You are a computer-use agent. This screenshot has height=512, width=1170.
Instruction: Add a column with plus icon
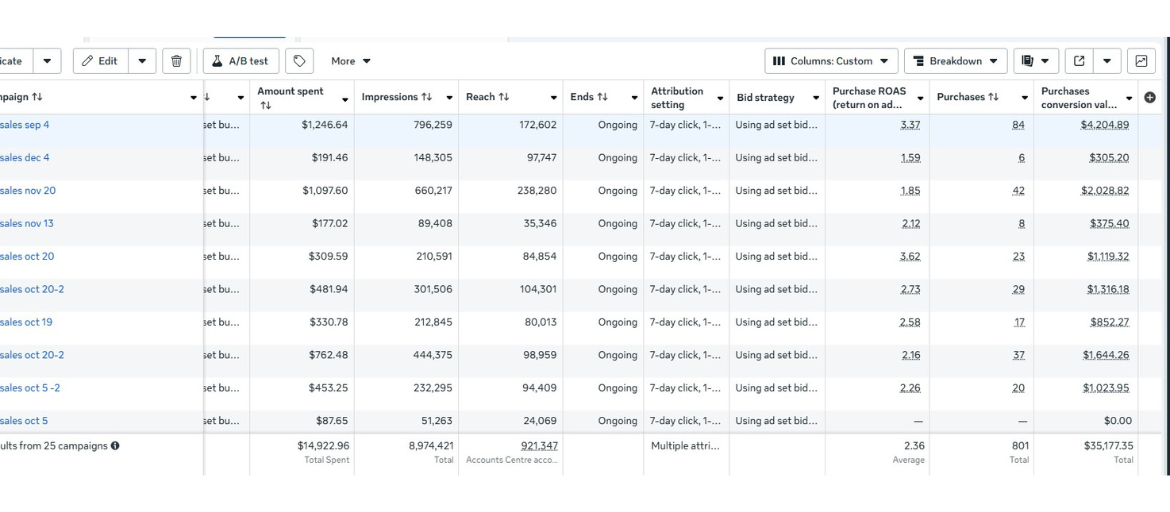pos(1149,97)
